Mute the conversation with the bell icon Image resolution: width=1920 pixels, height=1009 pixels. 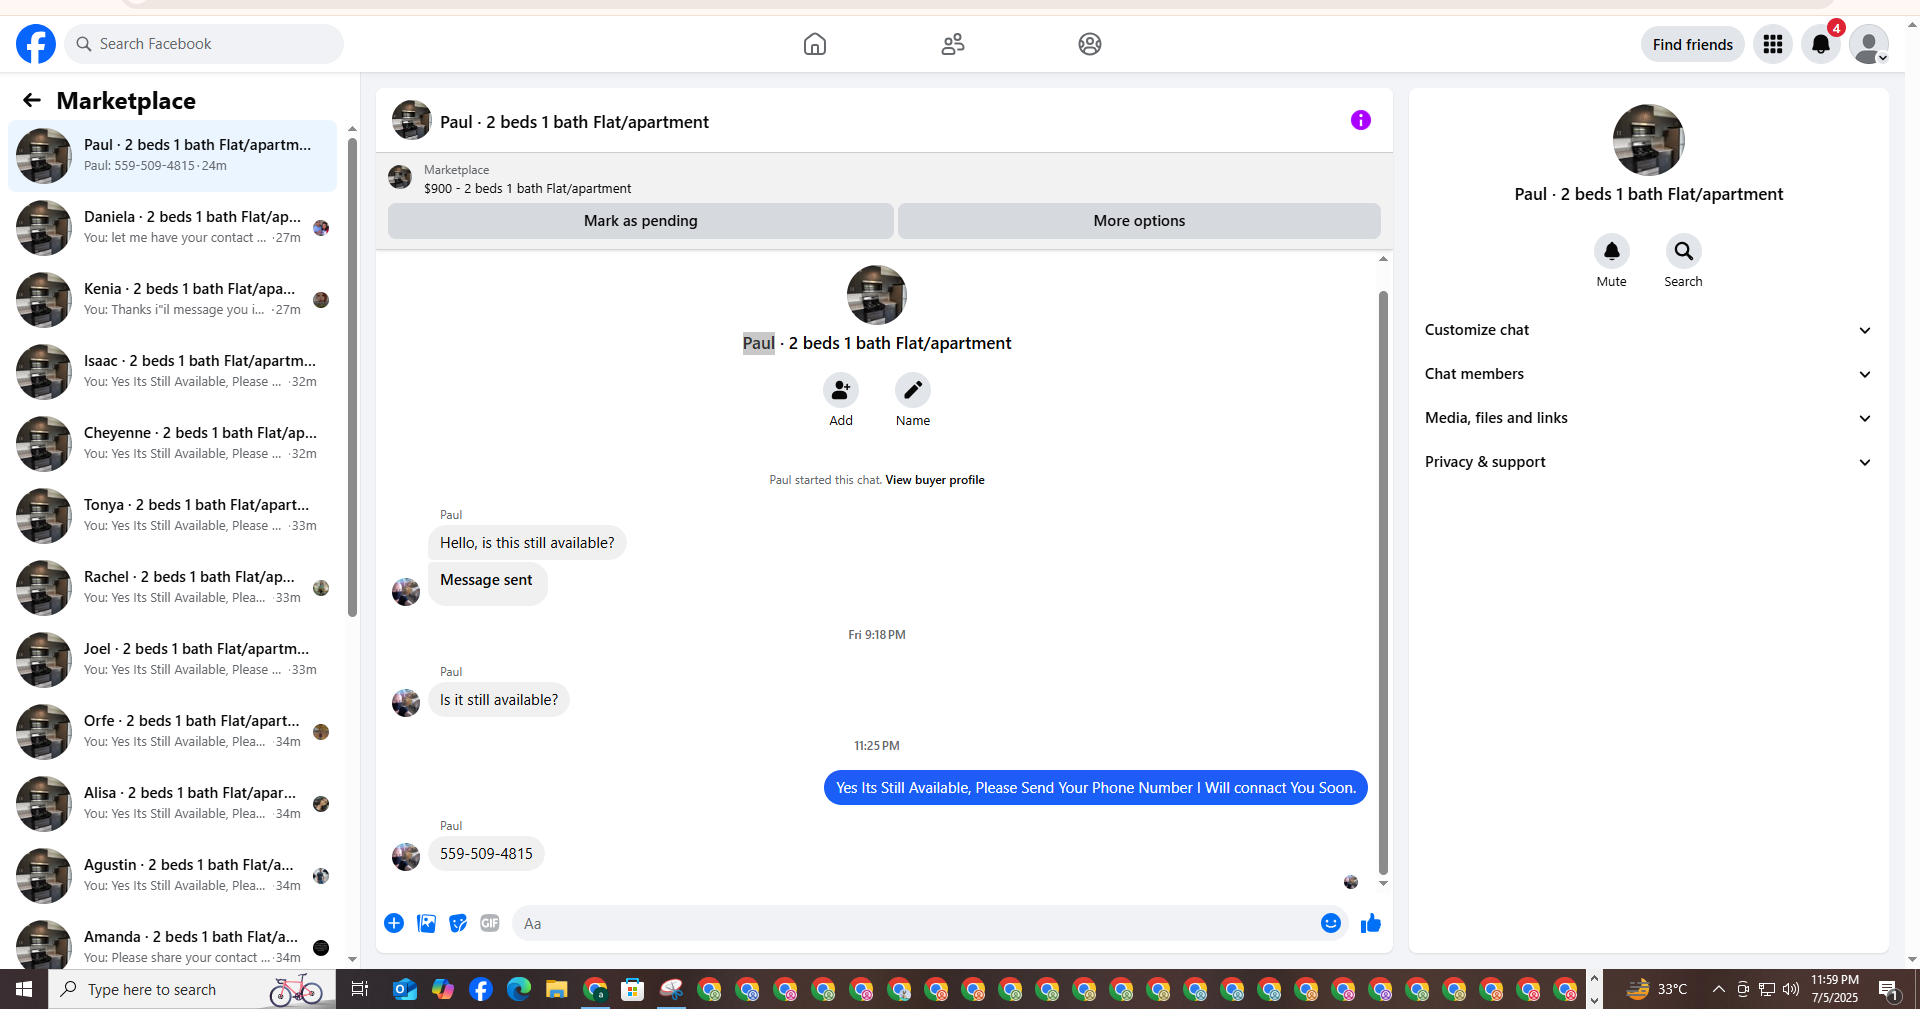click(x=1612, y=251)
